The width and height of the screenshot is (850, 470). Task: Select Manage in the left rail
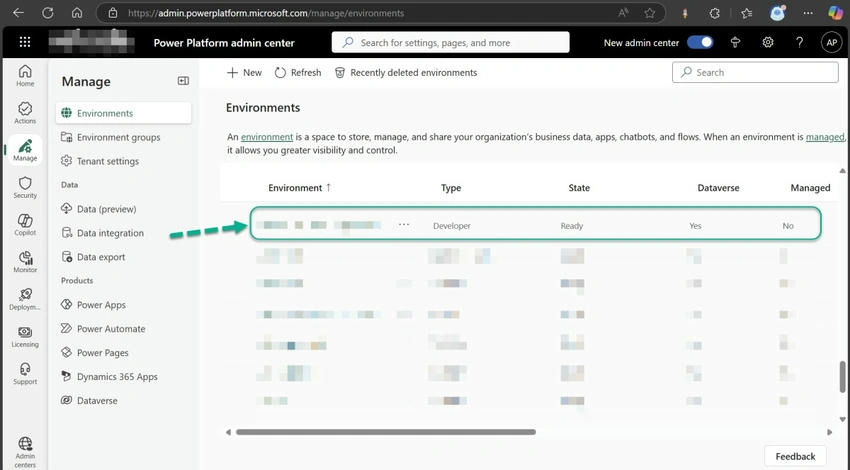pos(25,150)
